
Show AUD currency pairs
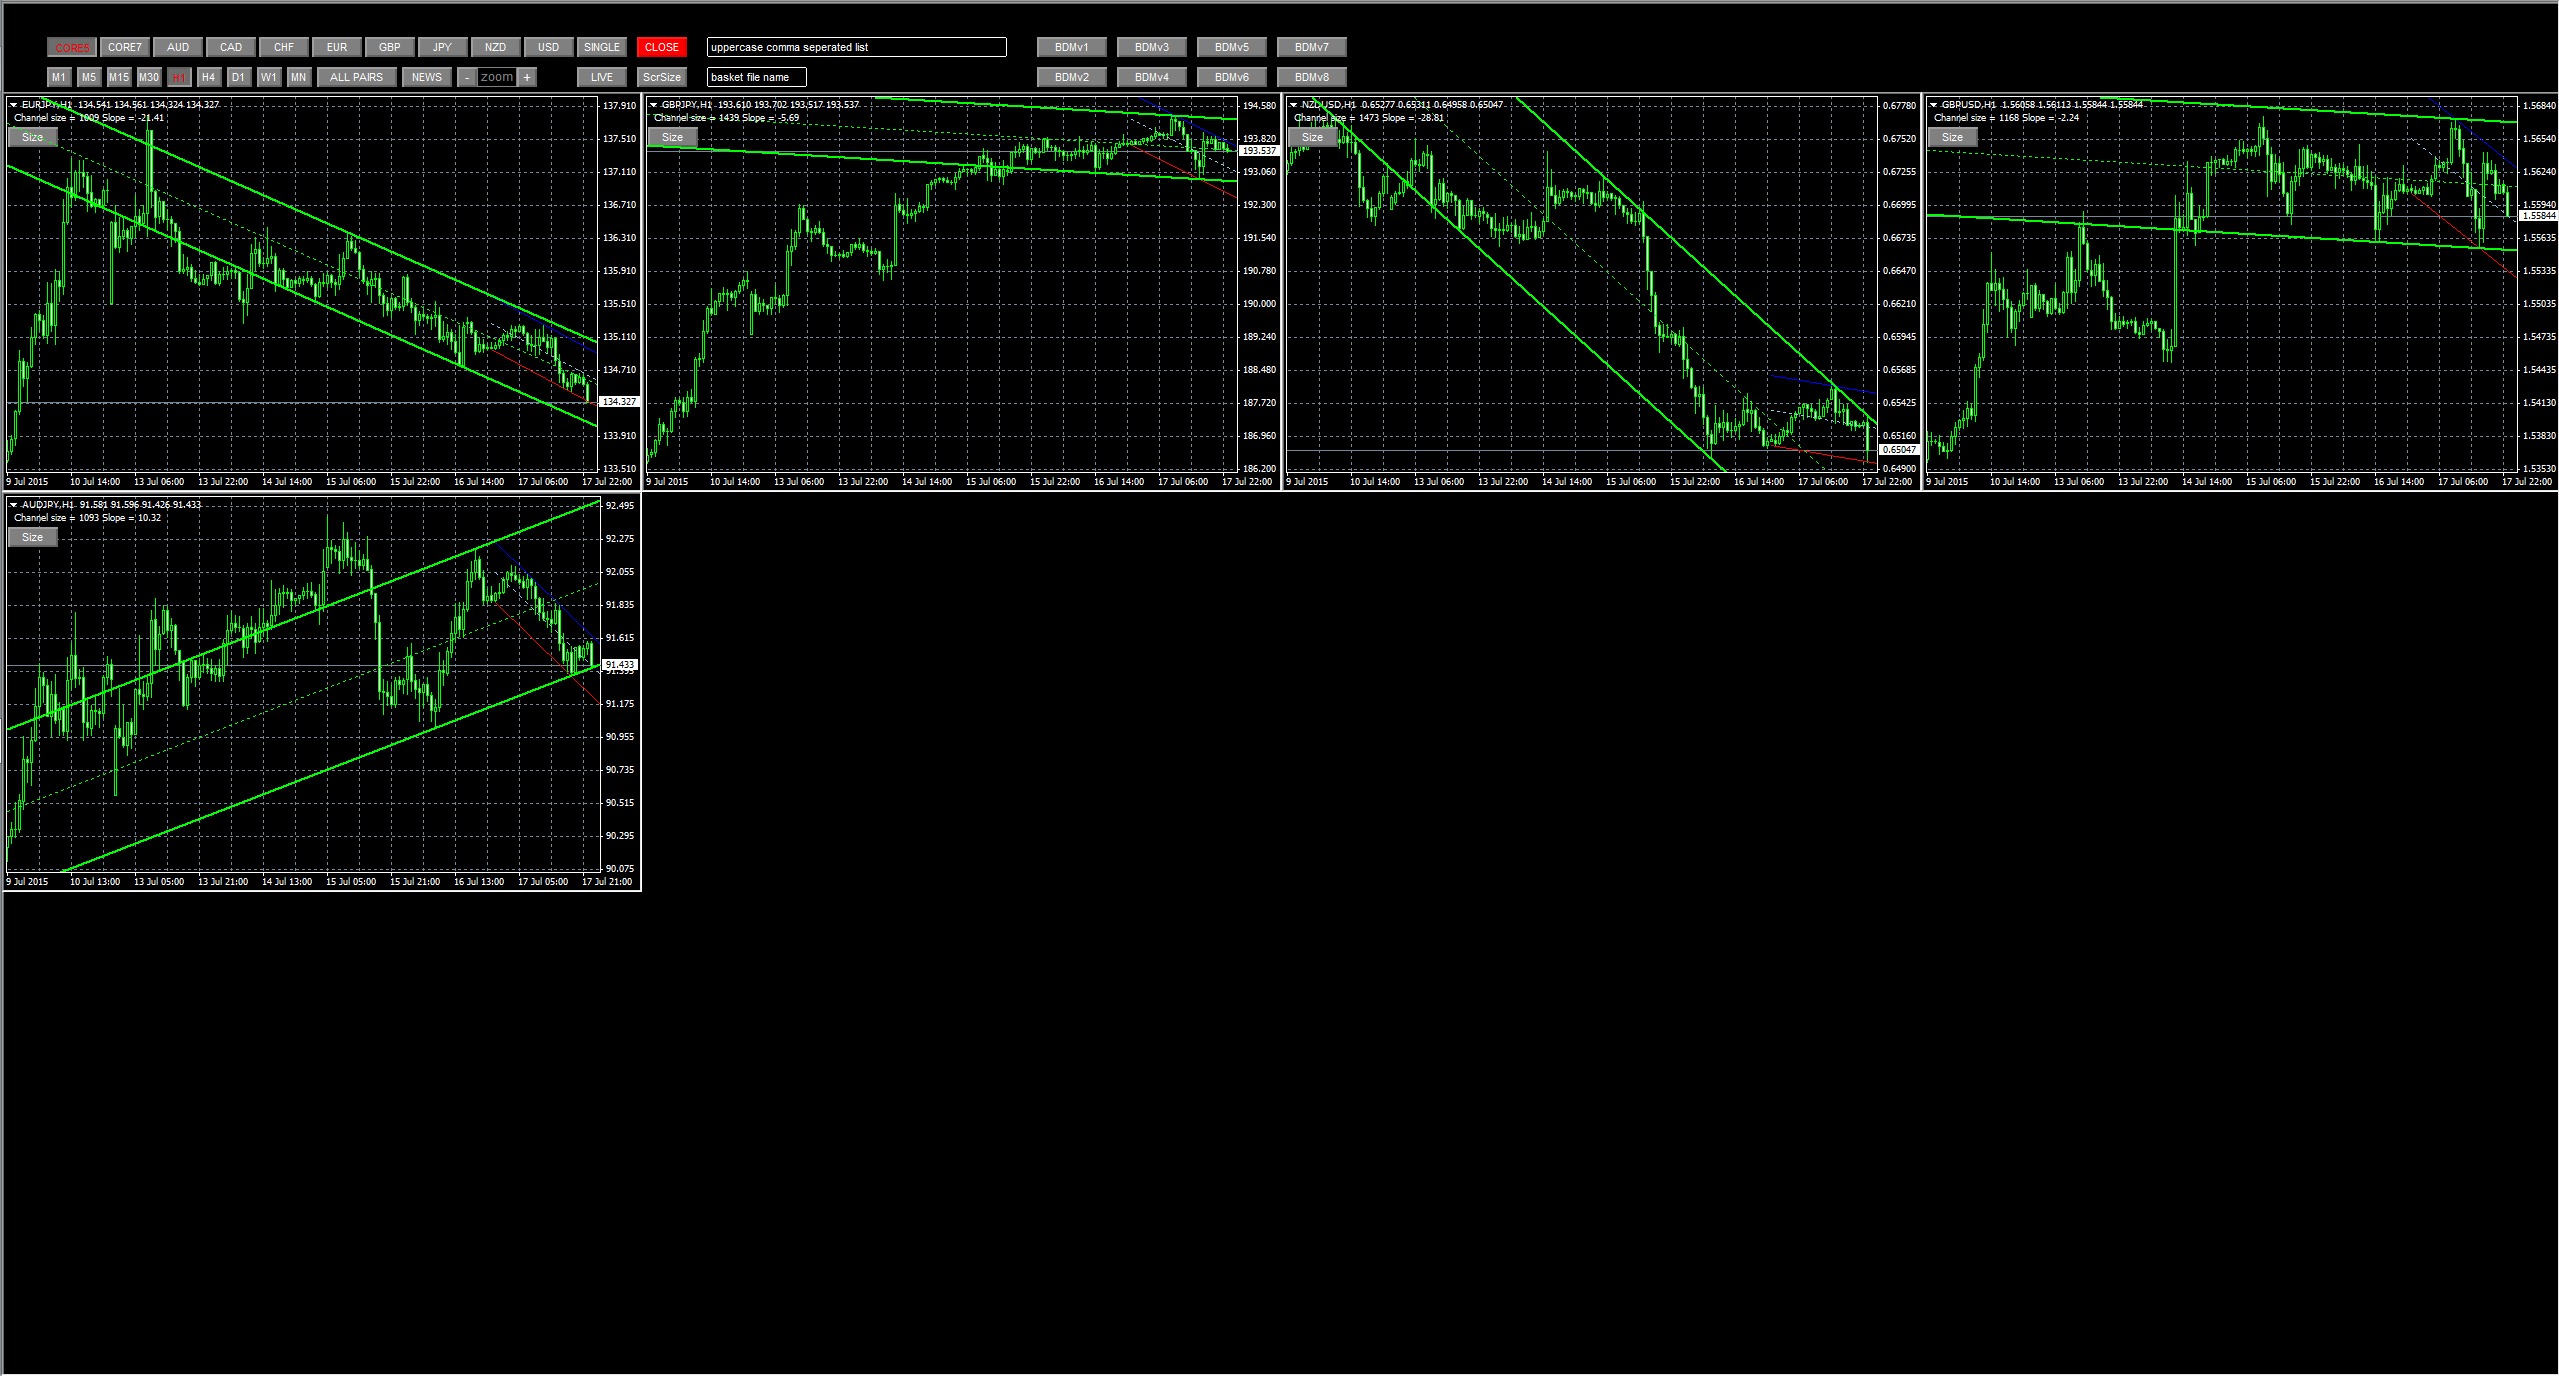(x=178, y=47)
